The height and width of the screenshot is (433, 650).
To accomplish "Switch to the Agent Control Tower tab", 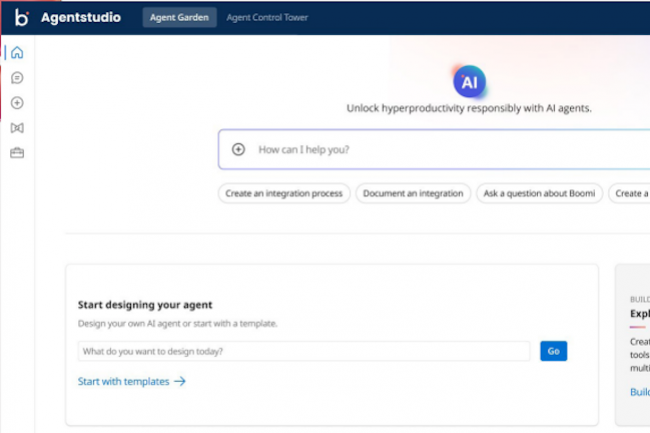I will (x=267, y=17).
